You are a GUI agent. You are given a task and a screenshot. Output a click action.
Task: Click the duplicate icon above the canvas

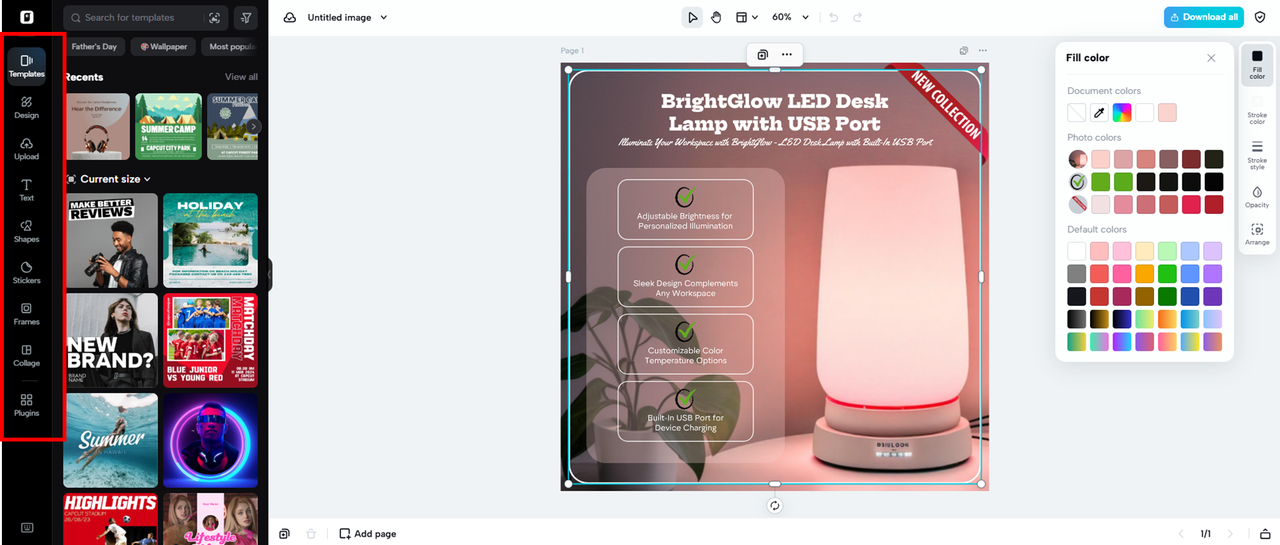(x=762, y=54)
